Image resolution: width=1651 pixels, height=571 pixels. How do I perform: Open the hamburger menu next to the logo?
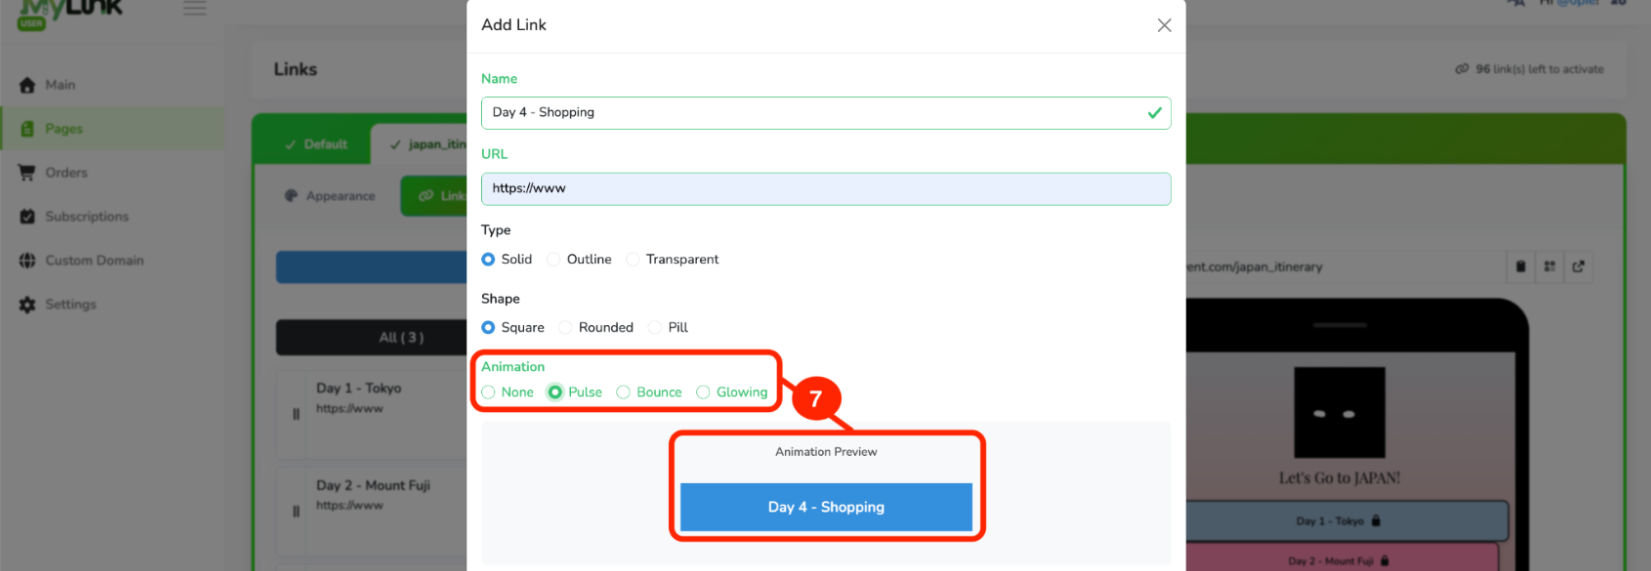coord(195,8)
